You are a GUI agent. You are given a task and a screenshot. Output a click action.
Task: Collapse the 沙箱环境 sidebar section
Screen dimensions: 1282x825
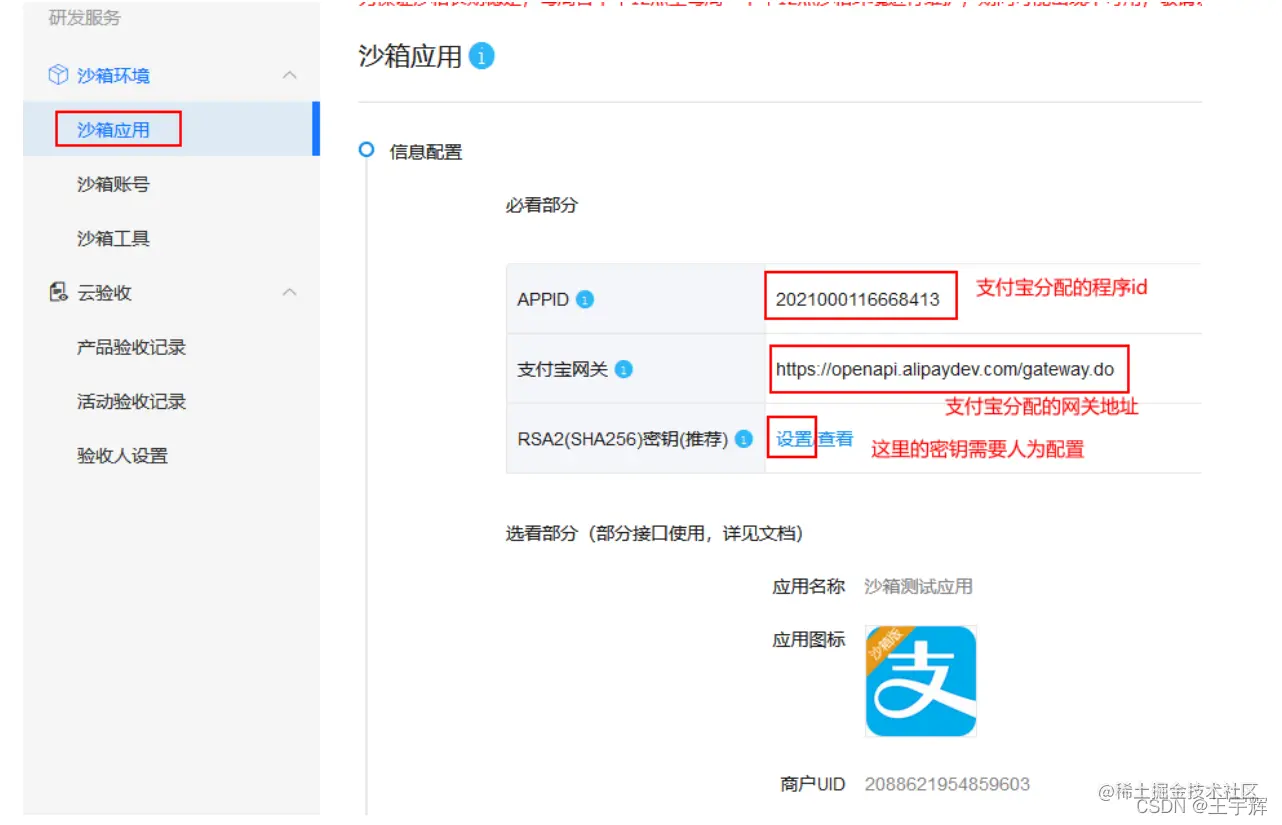(289, 75)
